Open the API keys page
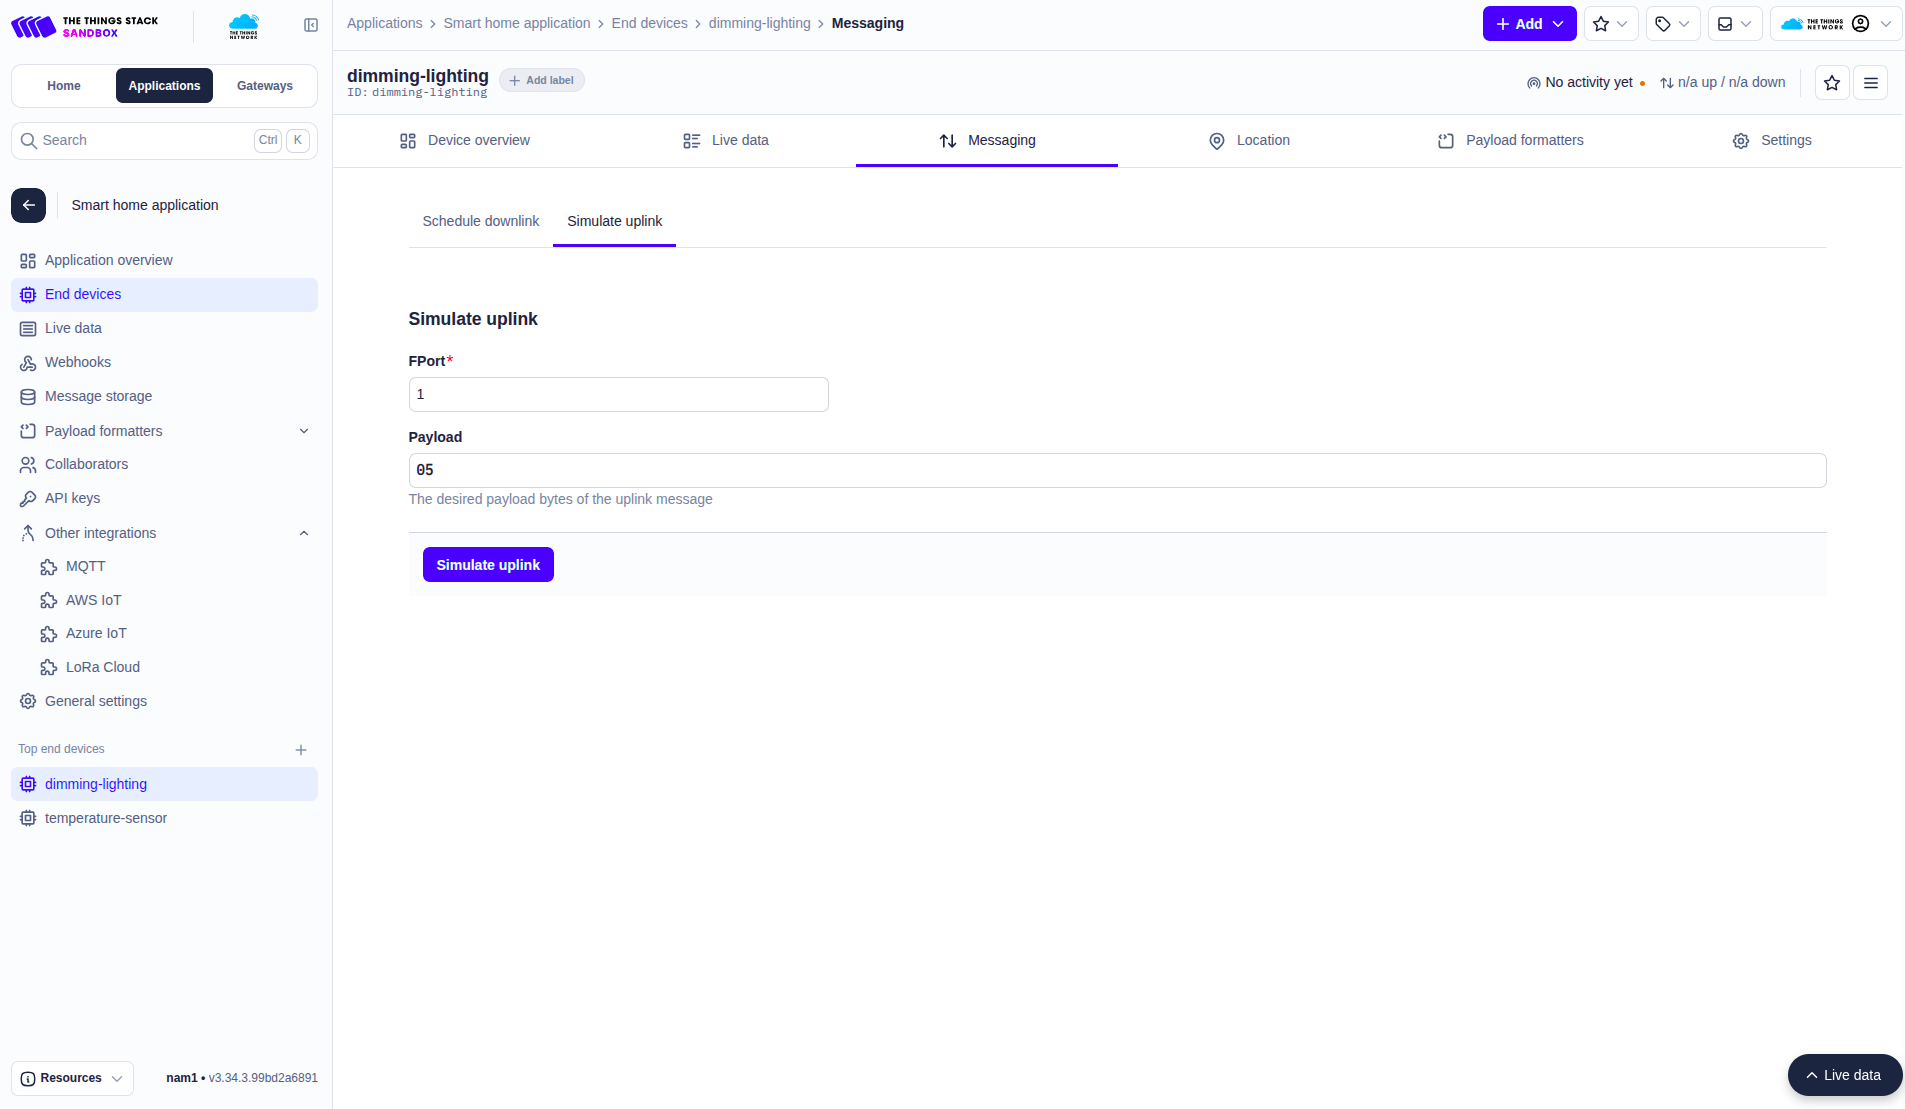1905x1109 pixels. pos(72,498)
